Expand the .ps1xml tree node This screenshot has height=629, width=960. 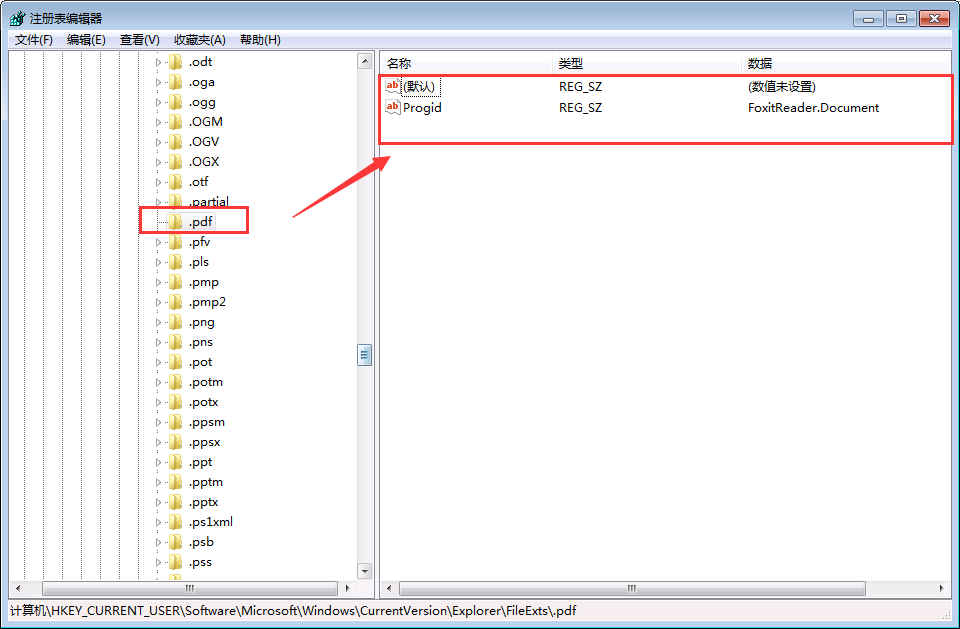(158, 522)
